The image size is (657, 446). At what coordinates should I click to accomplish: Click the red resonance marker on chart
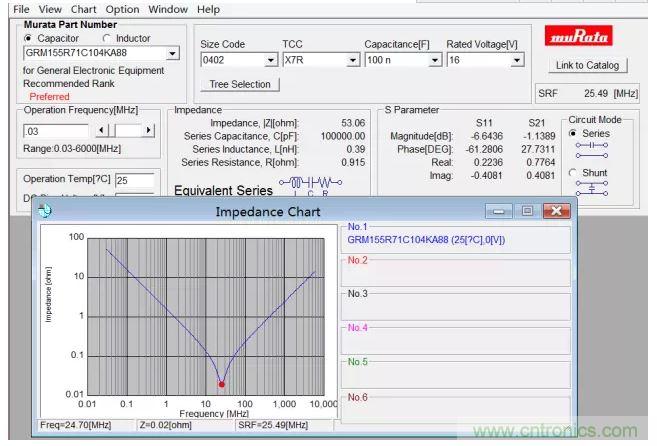[222, 383]
